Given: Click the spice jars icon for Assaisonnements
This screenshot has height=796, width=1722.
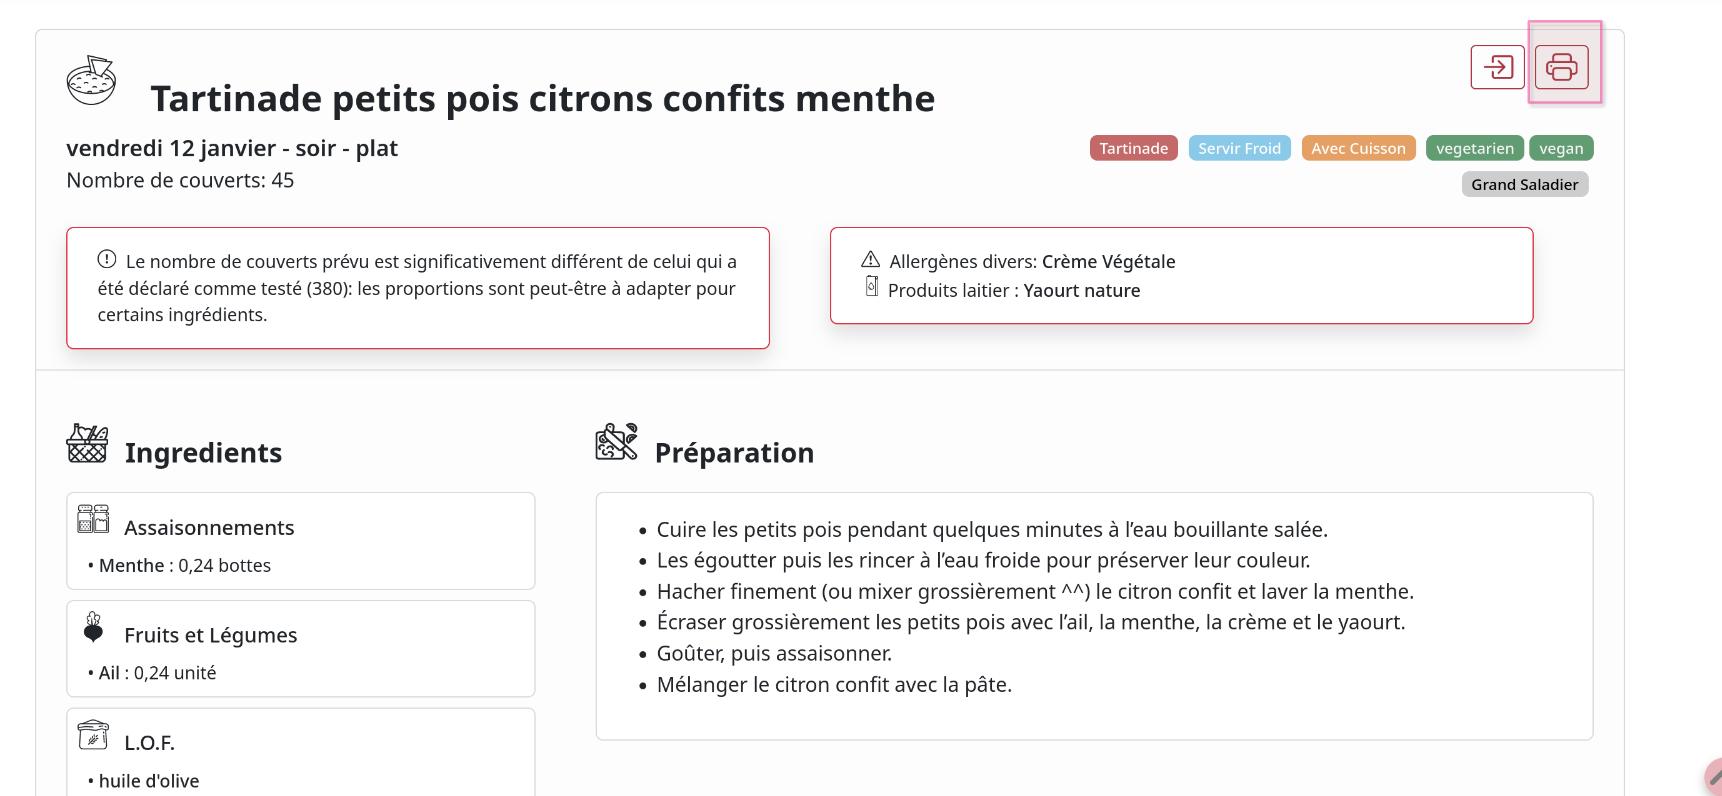Looking at the screenshot, I should [x=93, y=518].
